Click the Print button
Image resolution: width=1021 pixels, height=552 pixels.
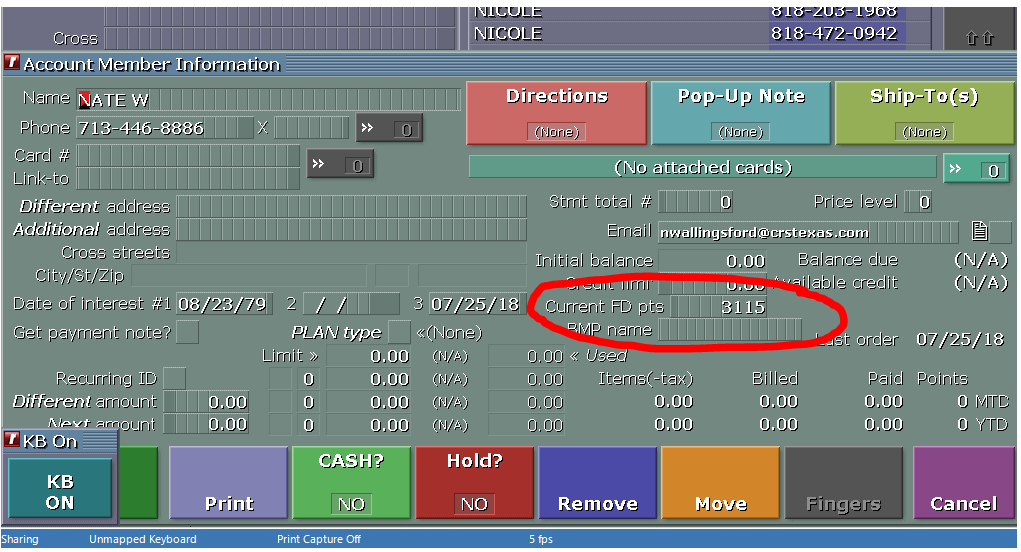pyautogui.click(x=228, y=482)
